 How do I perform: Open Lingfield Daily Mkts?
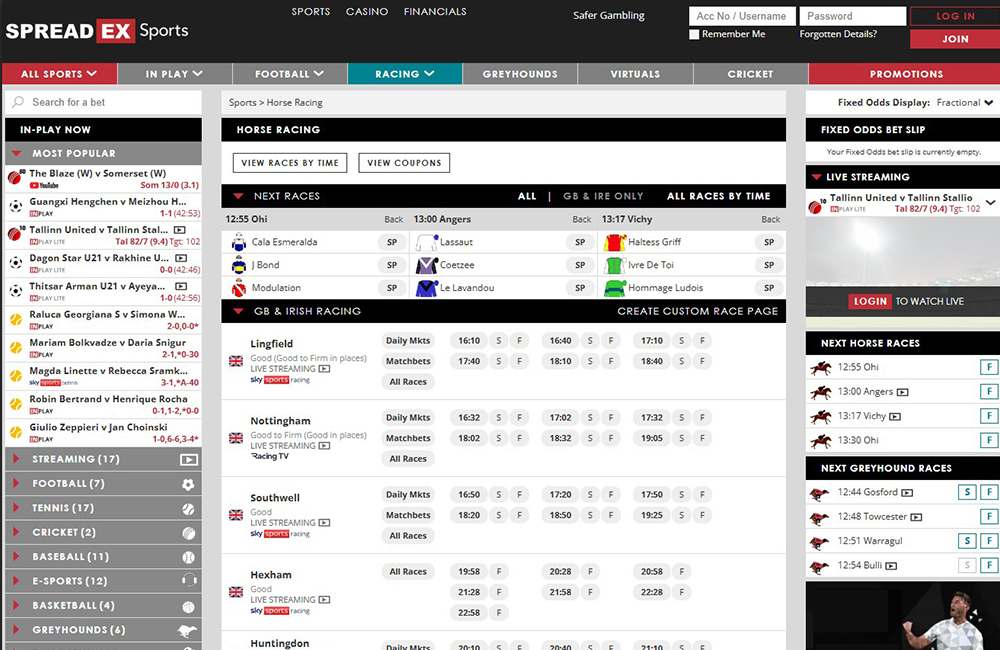[x=408, y=341]
